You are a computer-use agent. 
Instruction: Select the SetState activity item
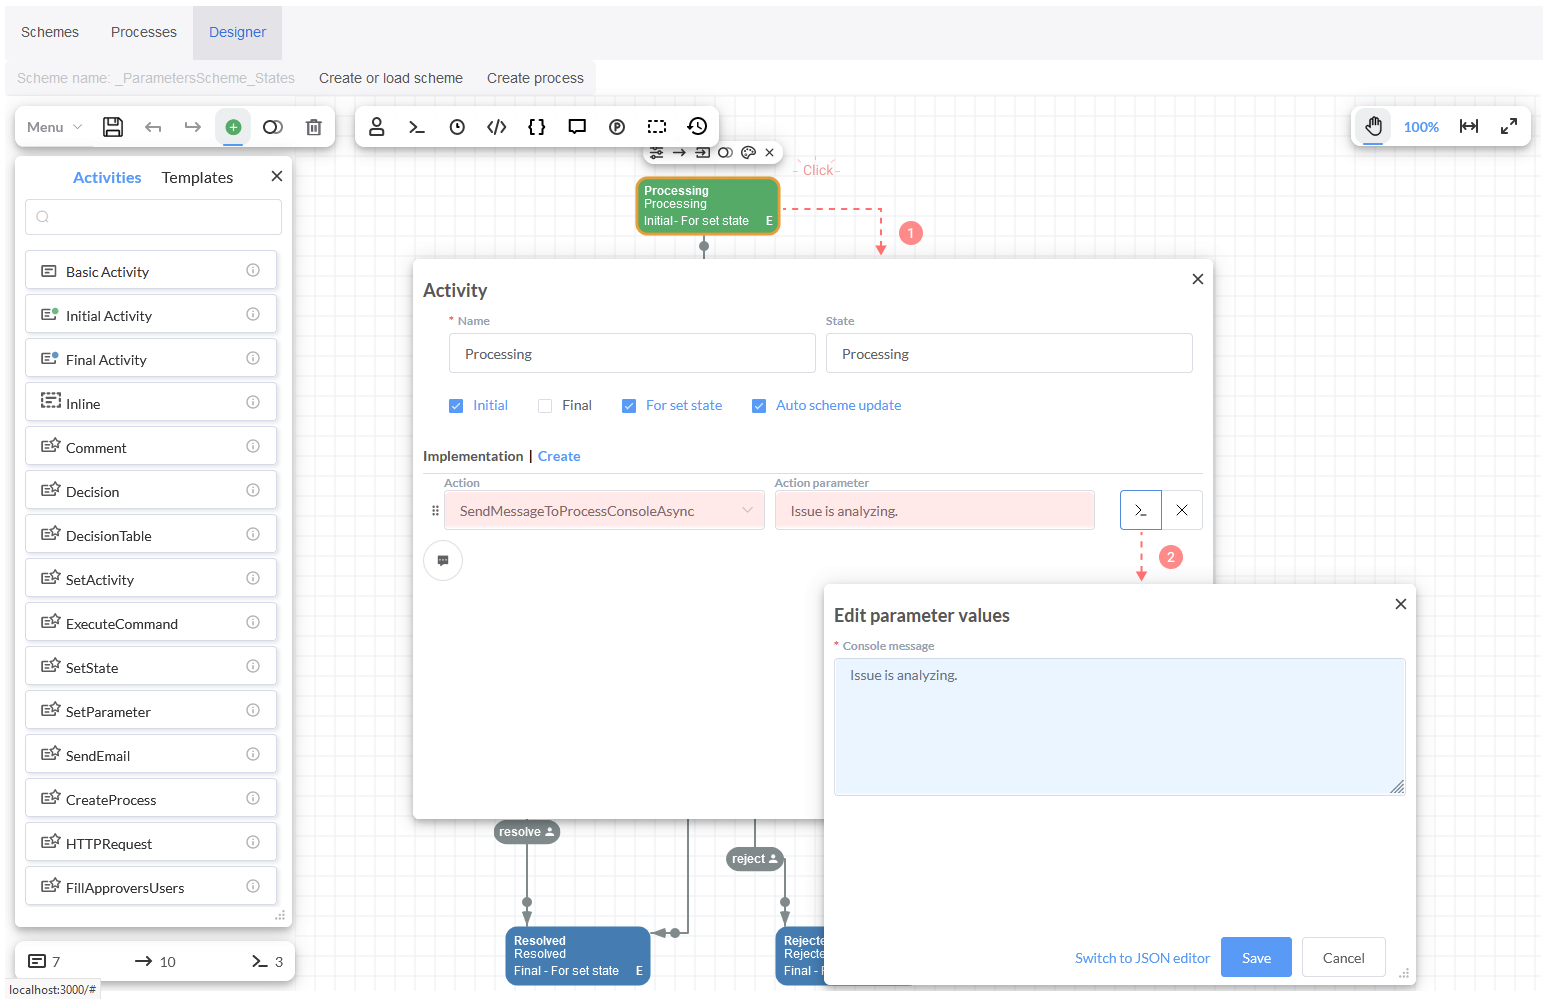151,667
